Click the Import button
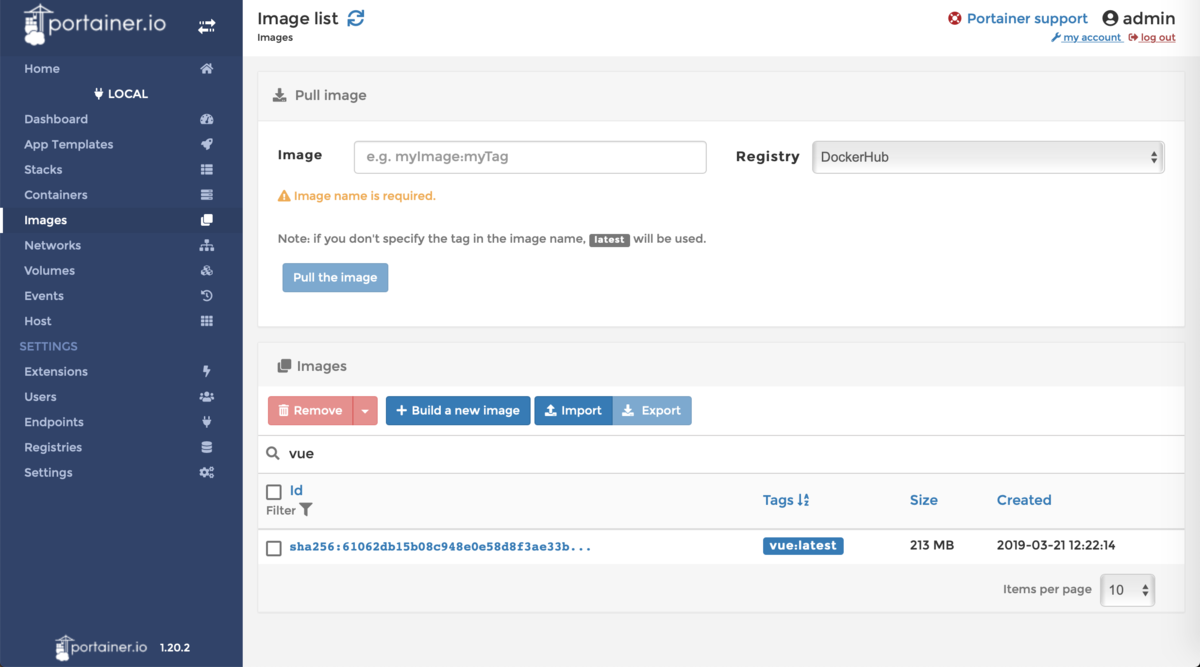Viewport: 1200px width, 667px height. (x=574, y=411)
